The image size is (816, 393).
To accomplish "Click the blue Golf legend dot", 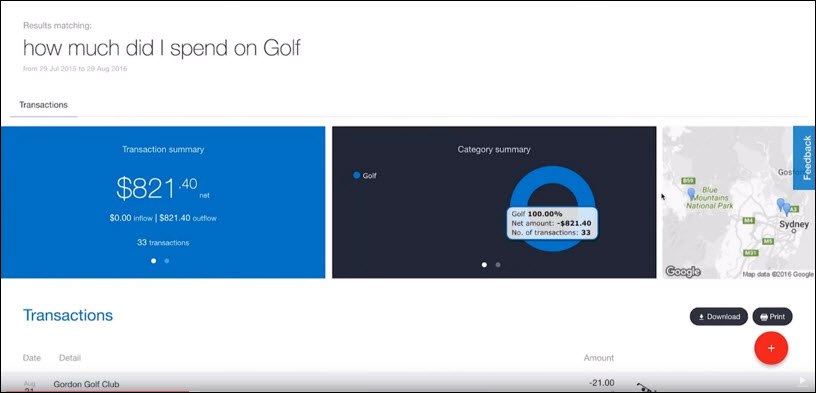I will coord(356,175).
